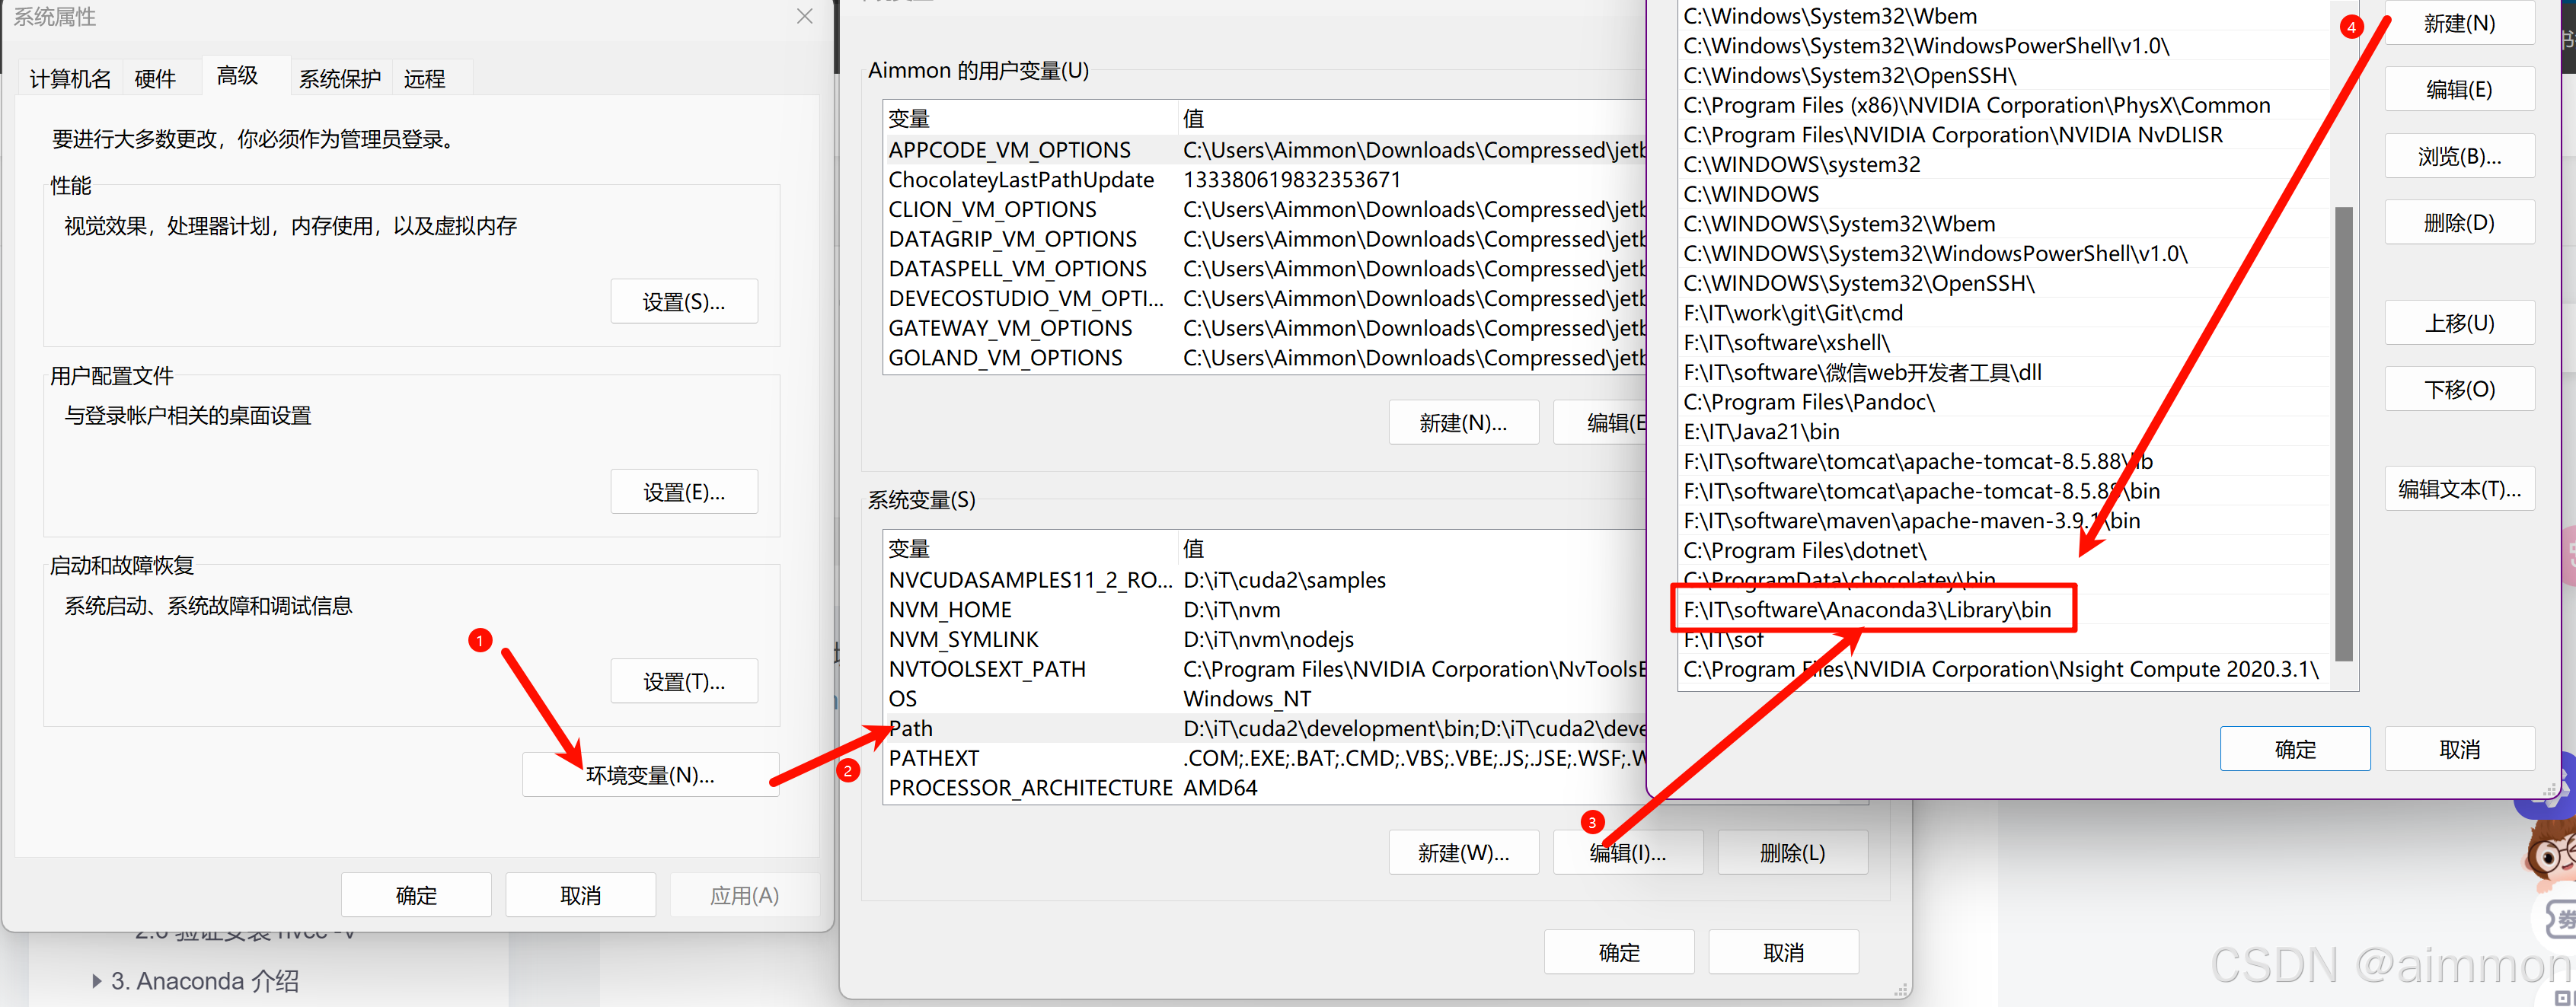Open startup recovery 设置(T)... button

684,681
